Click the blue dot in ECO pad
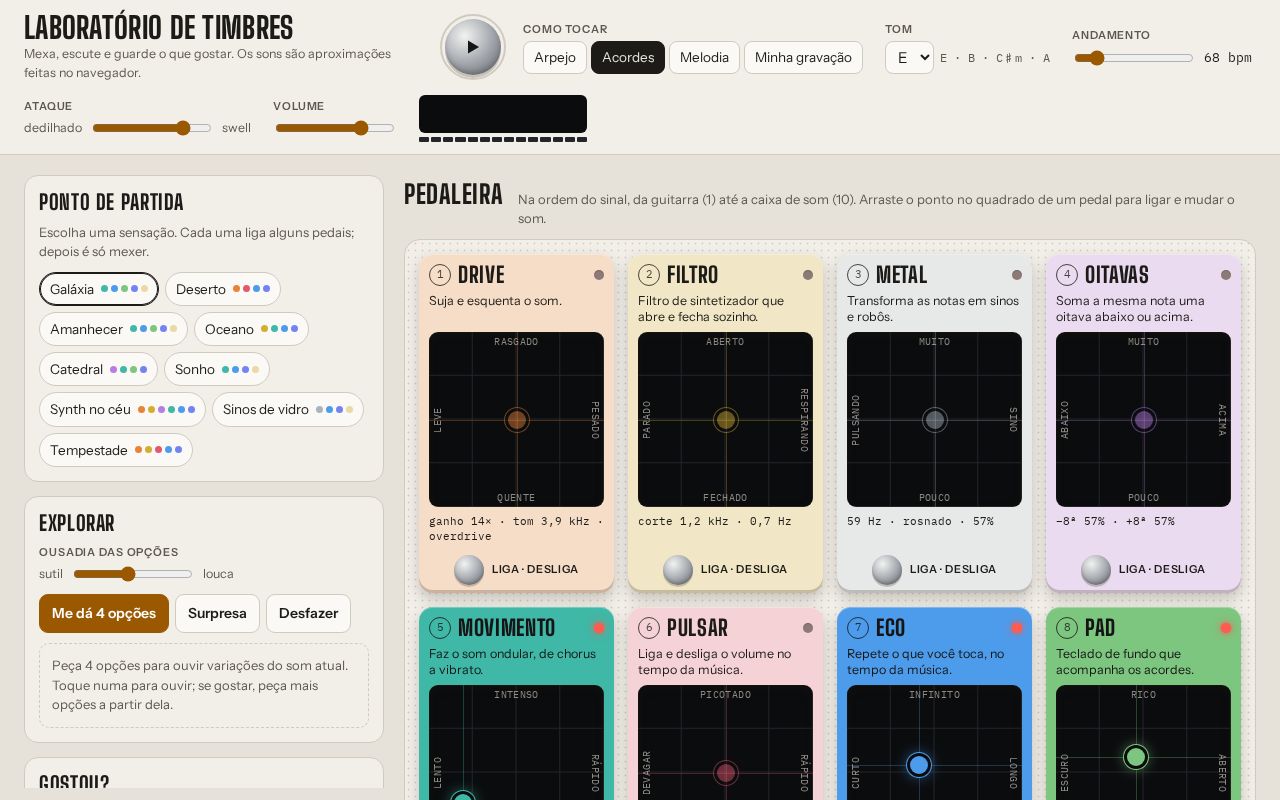Image resolution: width=1280 pixels, height=800 pixels. [x=919, y=765]
